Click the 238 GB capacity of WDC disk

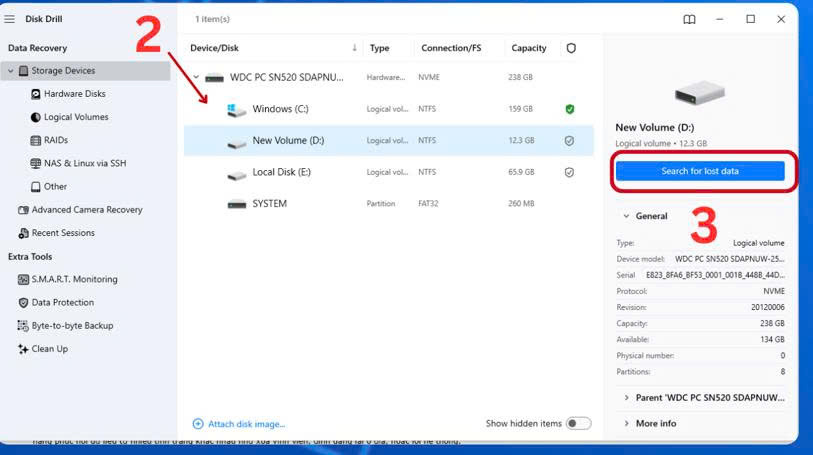click(520, 77)
